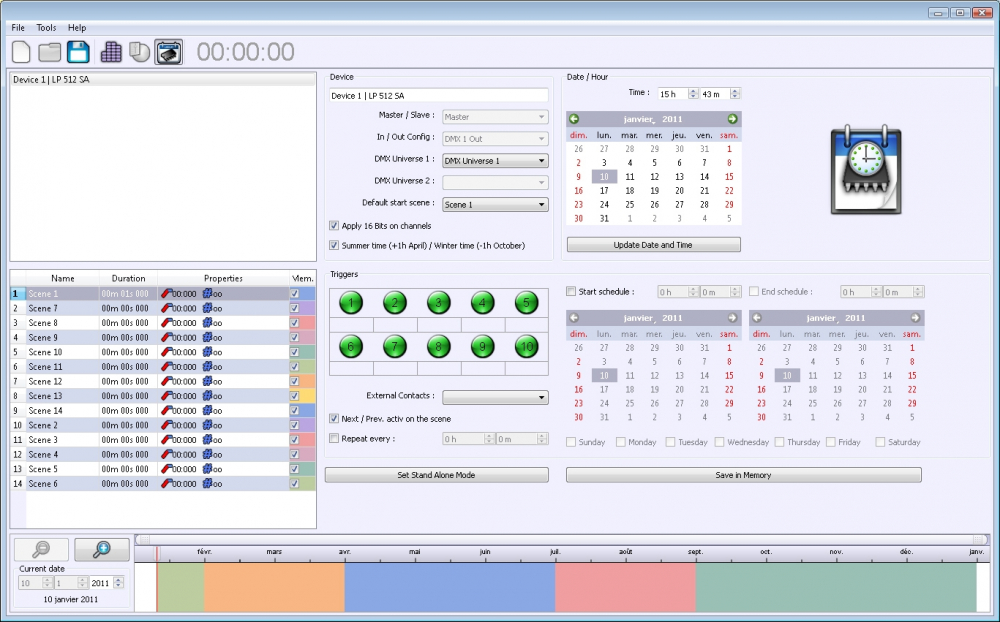The width and height of the screenshot is (1000, 622).
Task: Click the New document toolbar icon
Action: pos(22,52)
